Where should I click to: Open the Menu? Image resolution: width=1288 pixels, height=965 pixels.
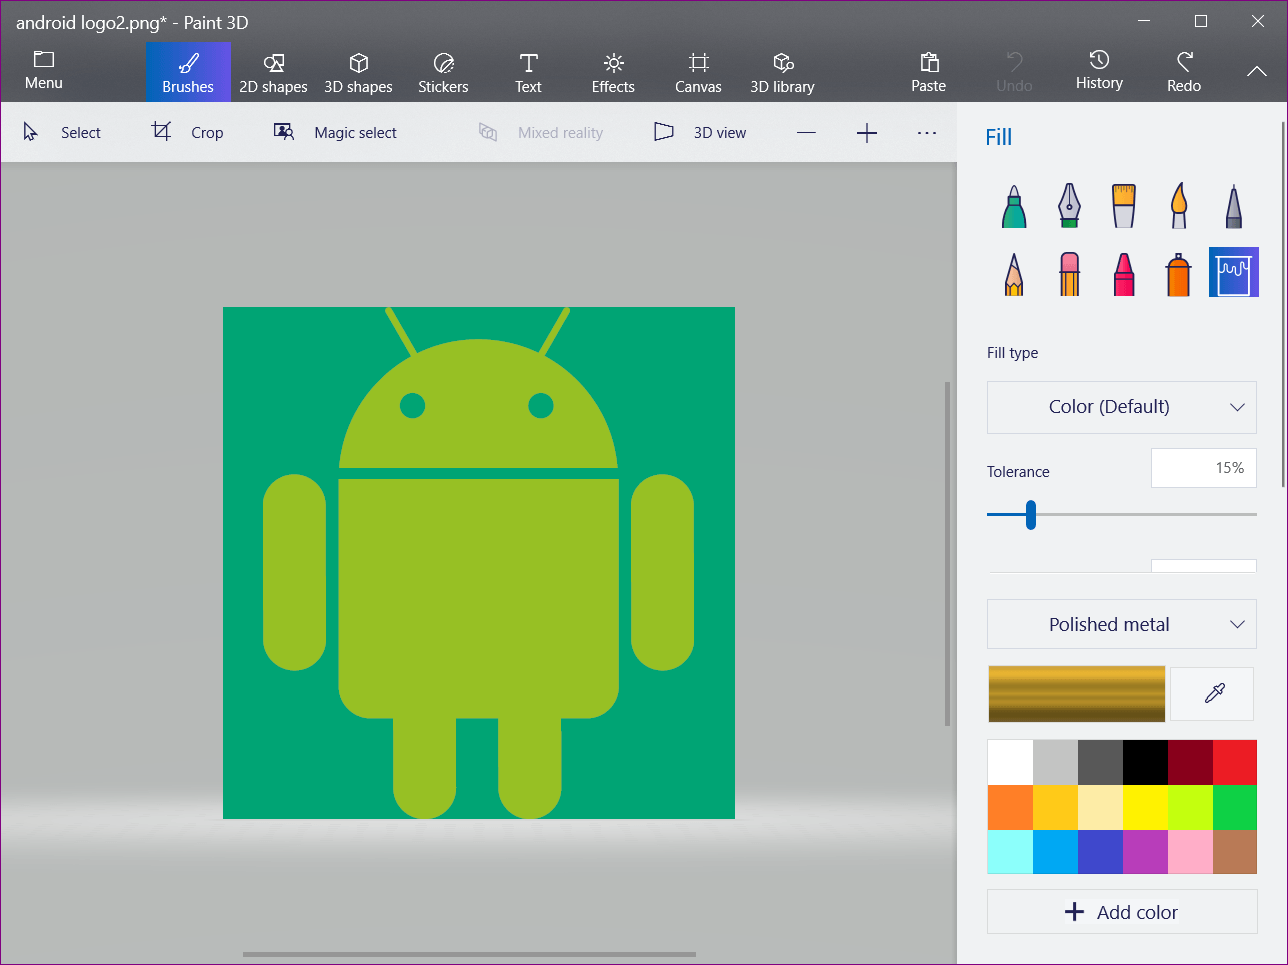44,71
